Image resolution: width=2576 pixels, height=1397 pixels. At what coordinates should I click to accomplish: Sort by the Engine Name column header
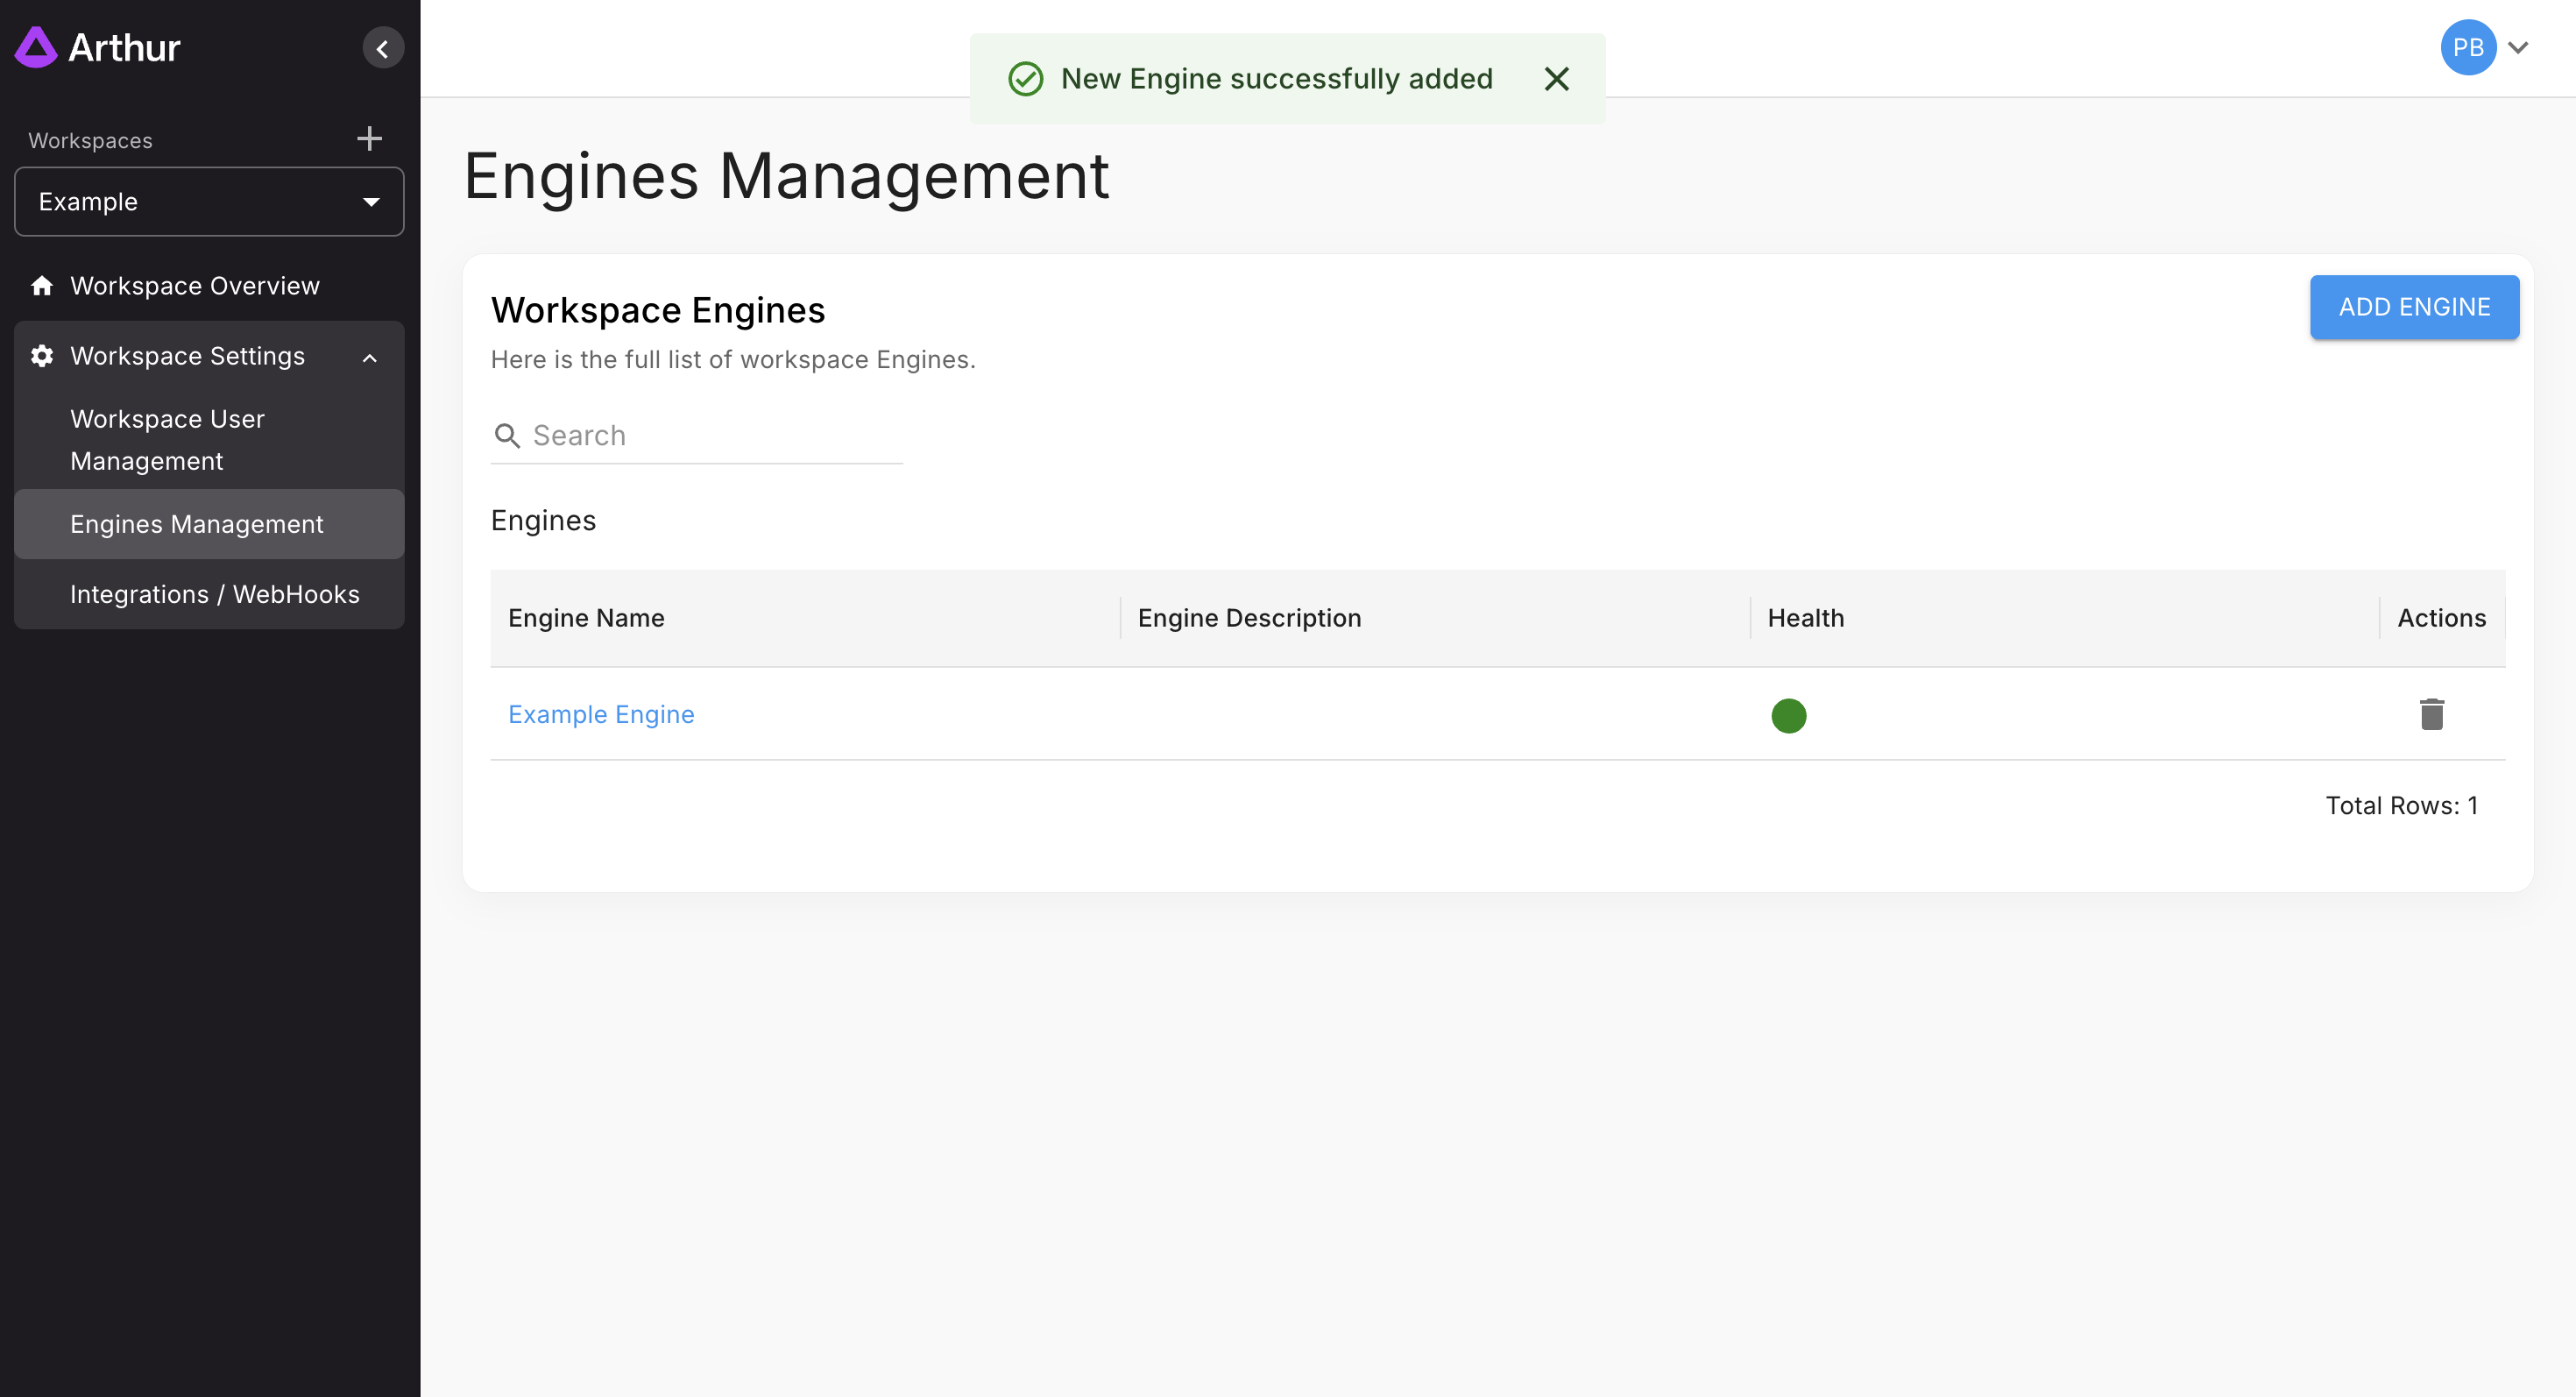(x=586, y=618)
